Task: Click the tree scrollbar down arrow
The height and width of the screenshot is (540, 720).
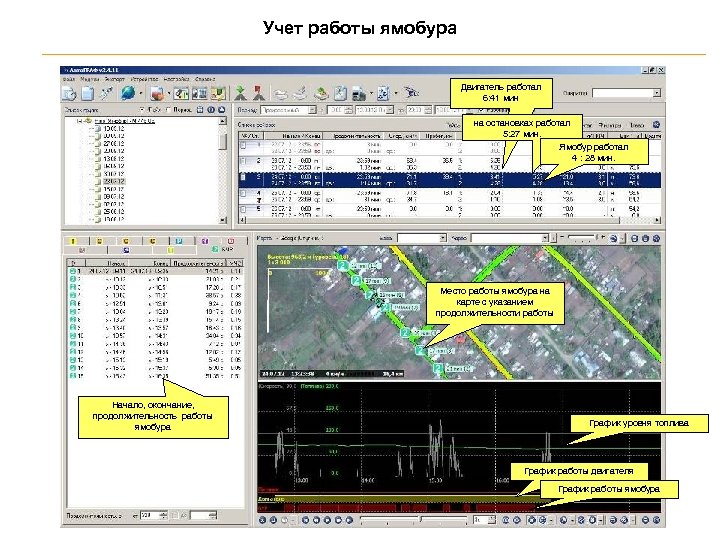Action: [x=223, y=220]
